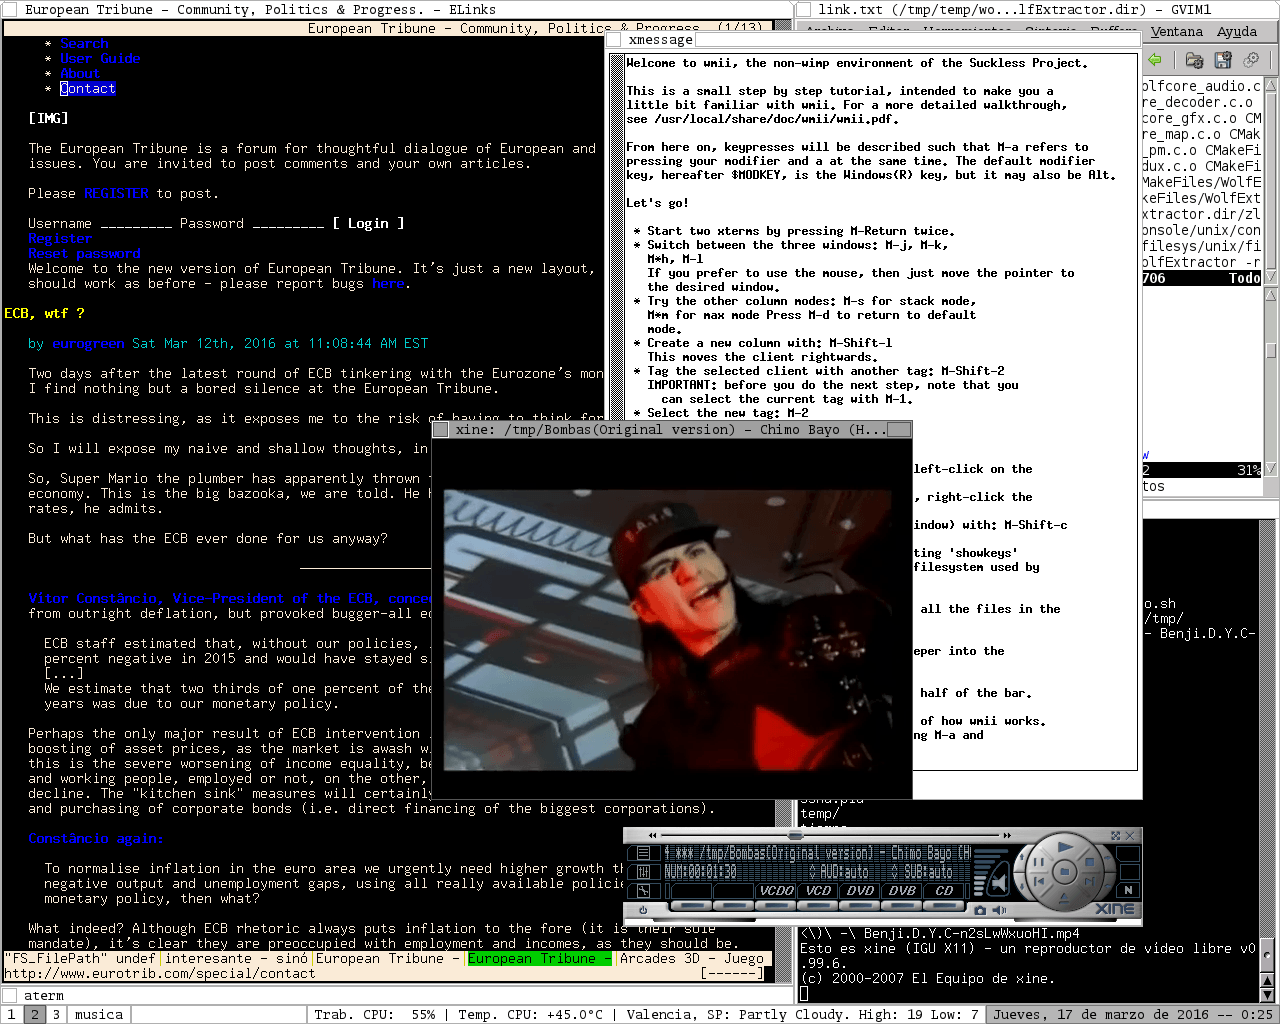
Task: Follow the User Guide link in ELinks
Action: click(x=100, y=59)
